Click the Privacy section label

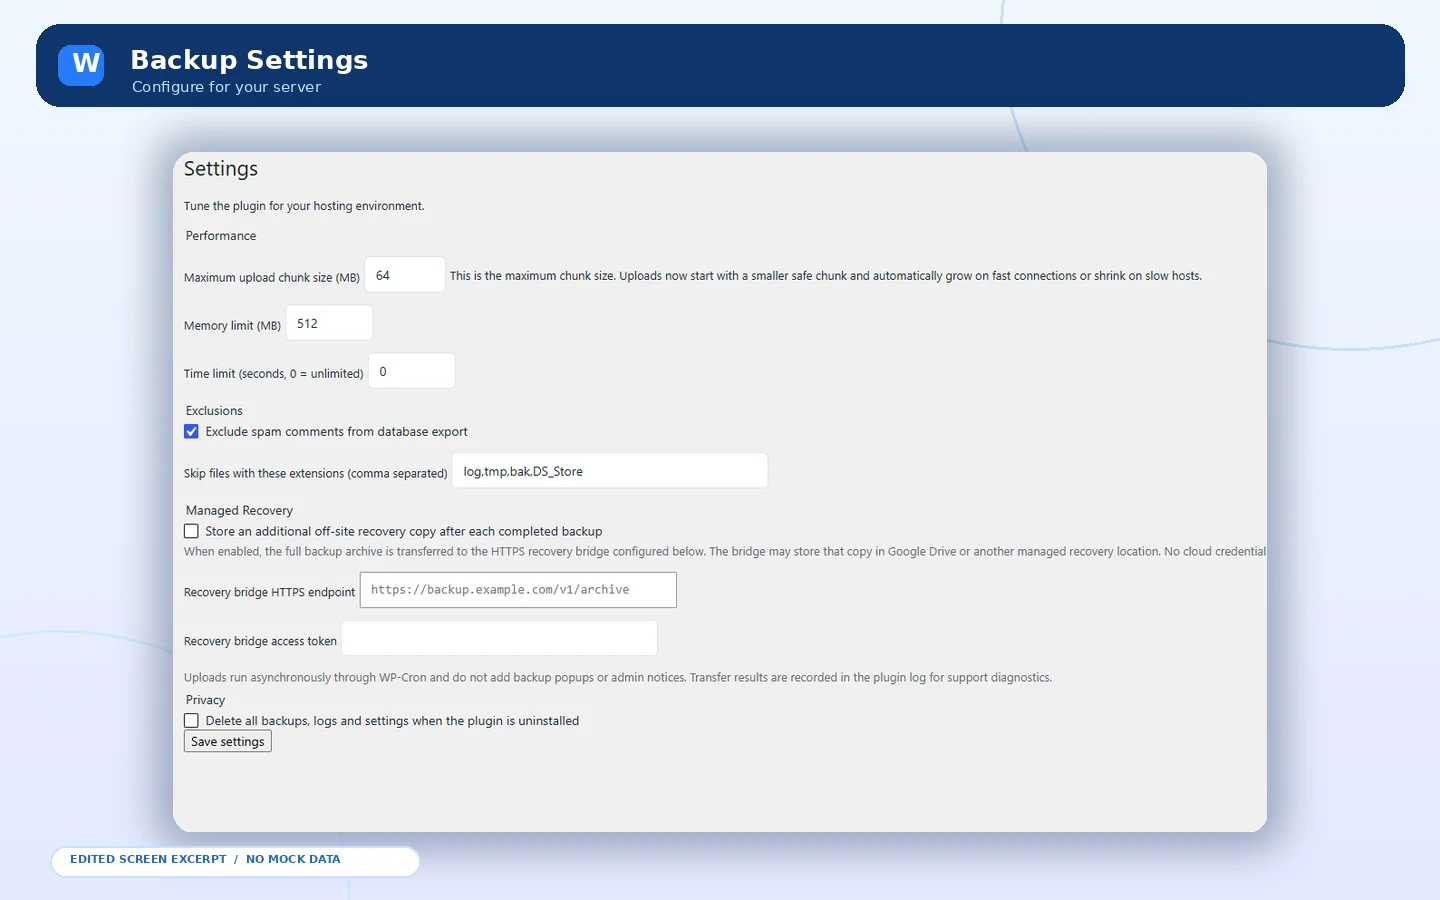(205, 700)
